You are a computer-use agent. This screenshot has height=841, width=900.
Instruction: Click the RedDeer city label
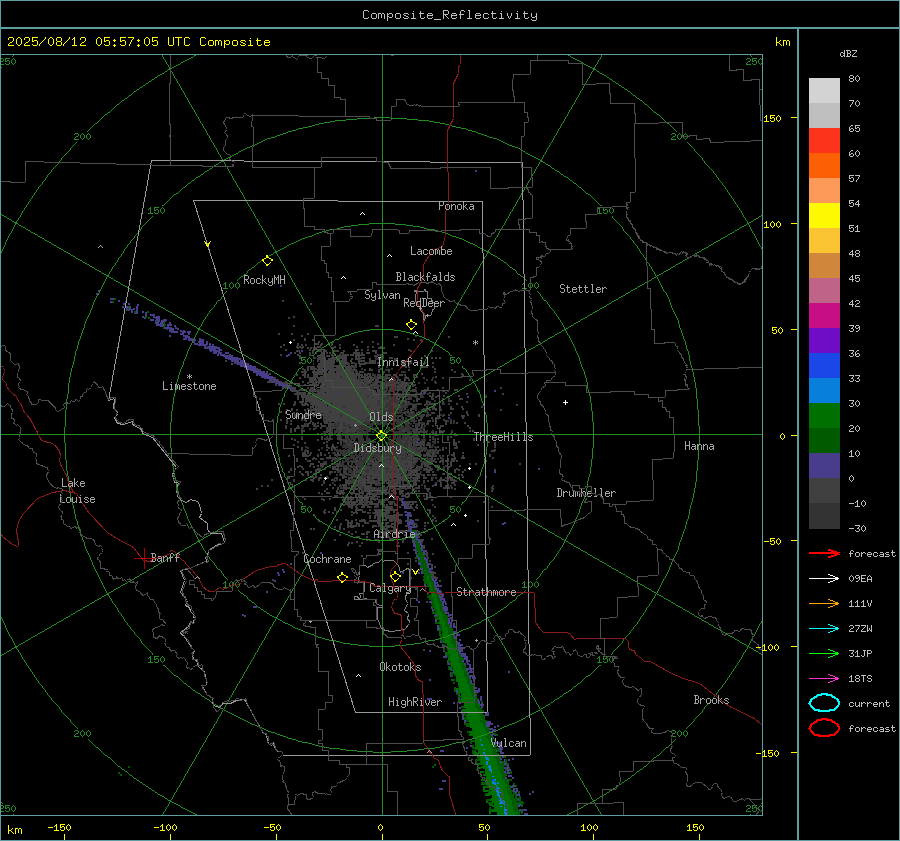424,303
